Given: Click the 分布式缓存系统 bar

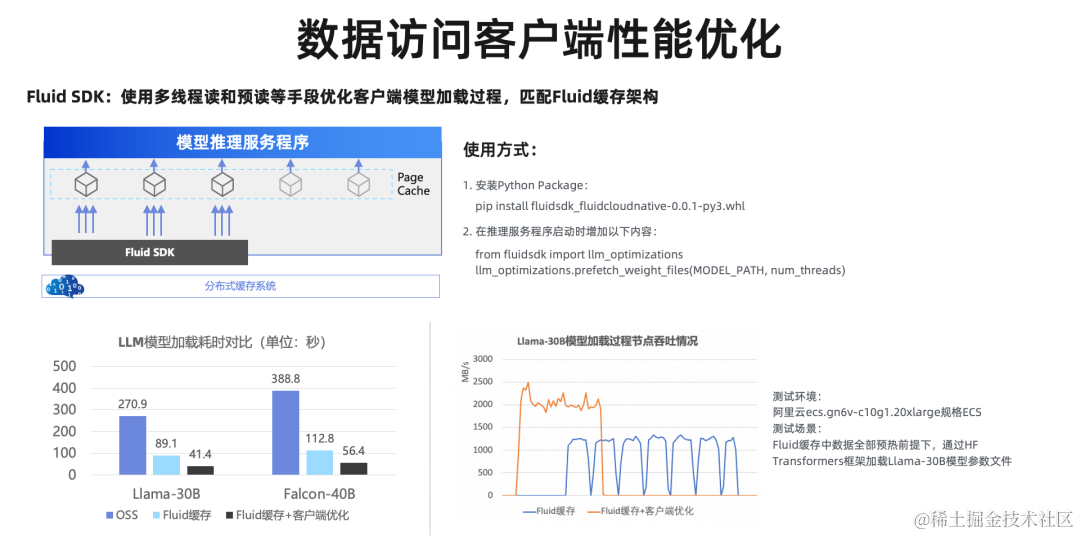Looking at the screenshot, I should tap(240, 286).
